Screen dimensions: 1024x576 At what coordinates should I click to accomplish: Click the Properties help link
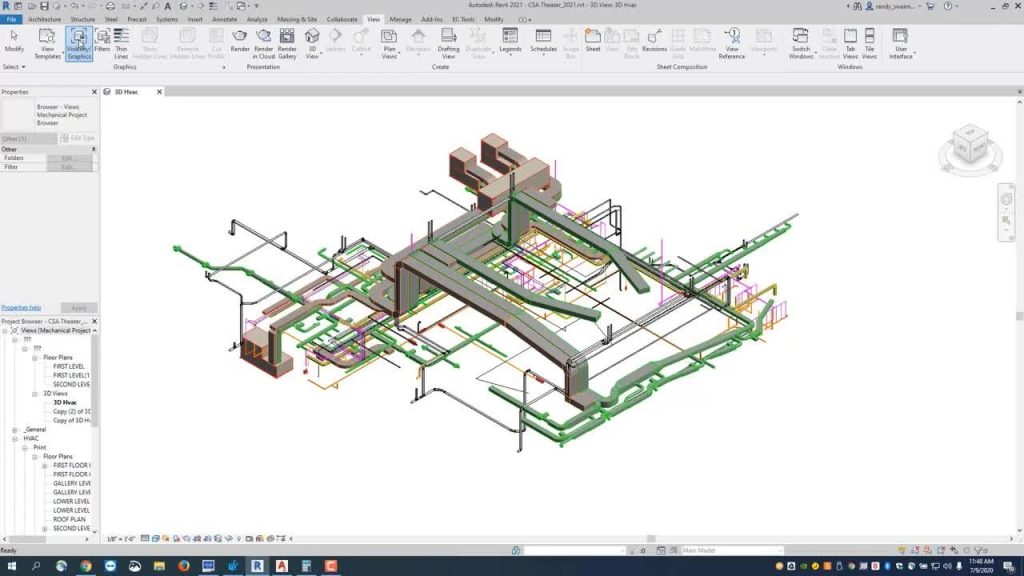pos(21,308)
